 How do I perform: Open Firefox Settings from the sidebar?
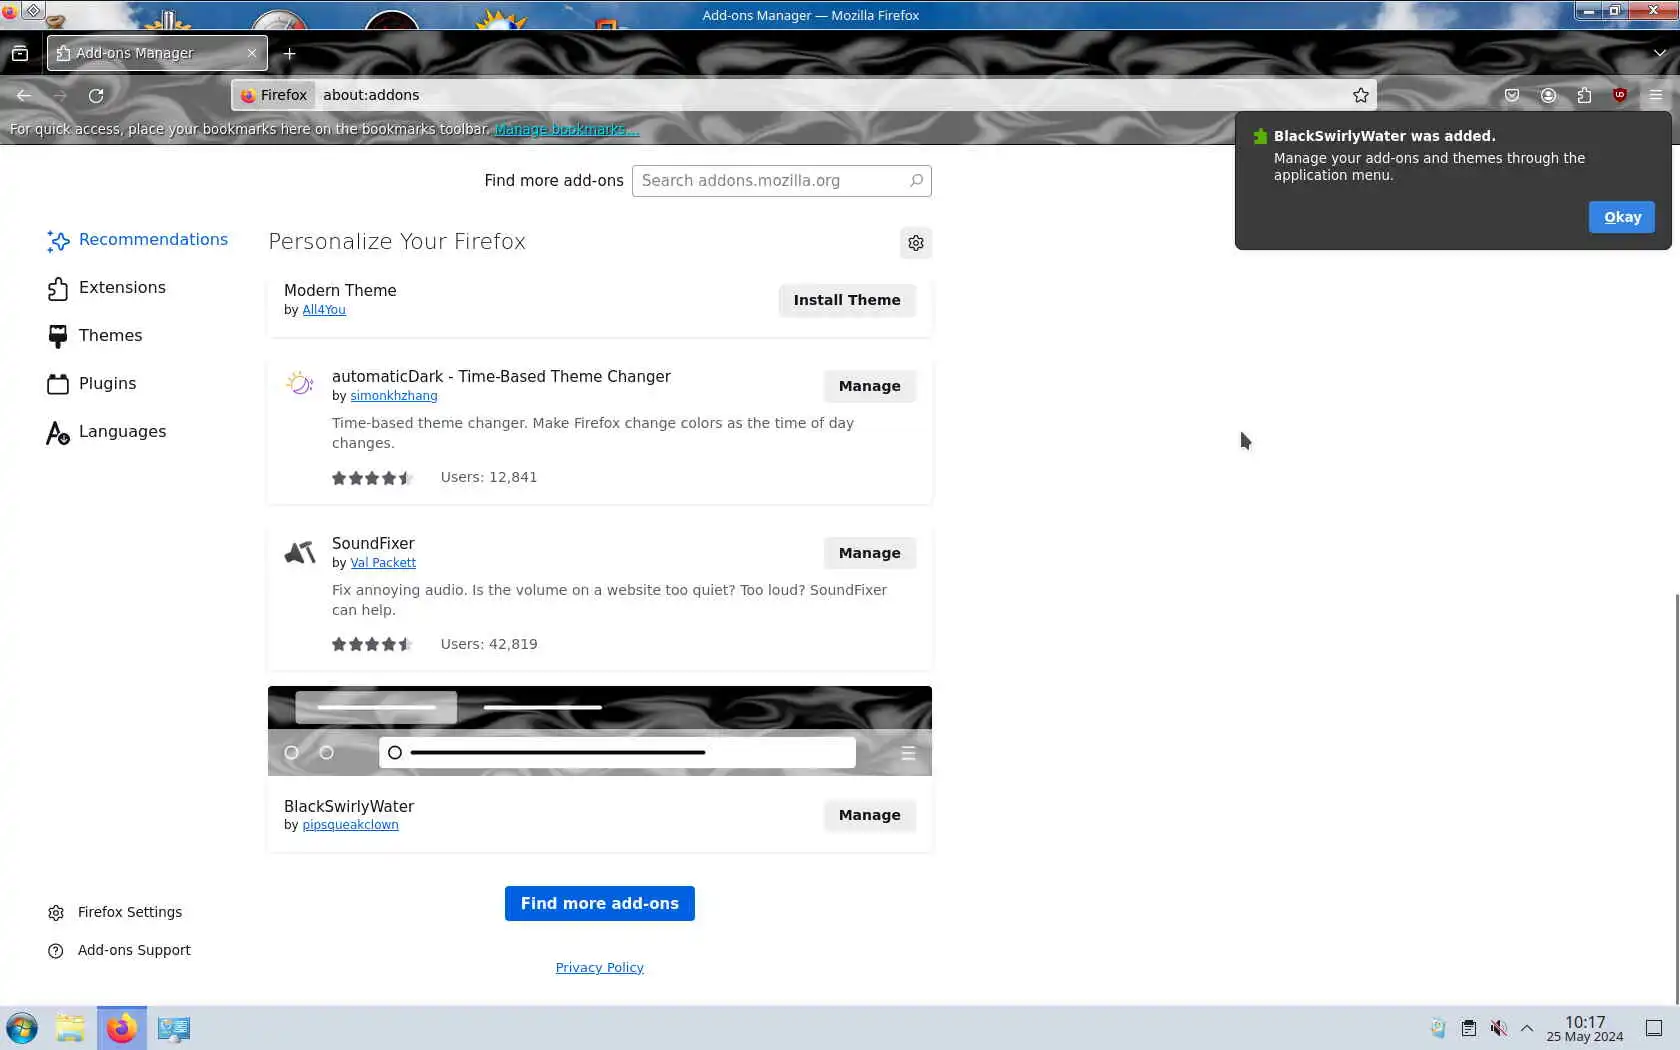point(115,912)
